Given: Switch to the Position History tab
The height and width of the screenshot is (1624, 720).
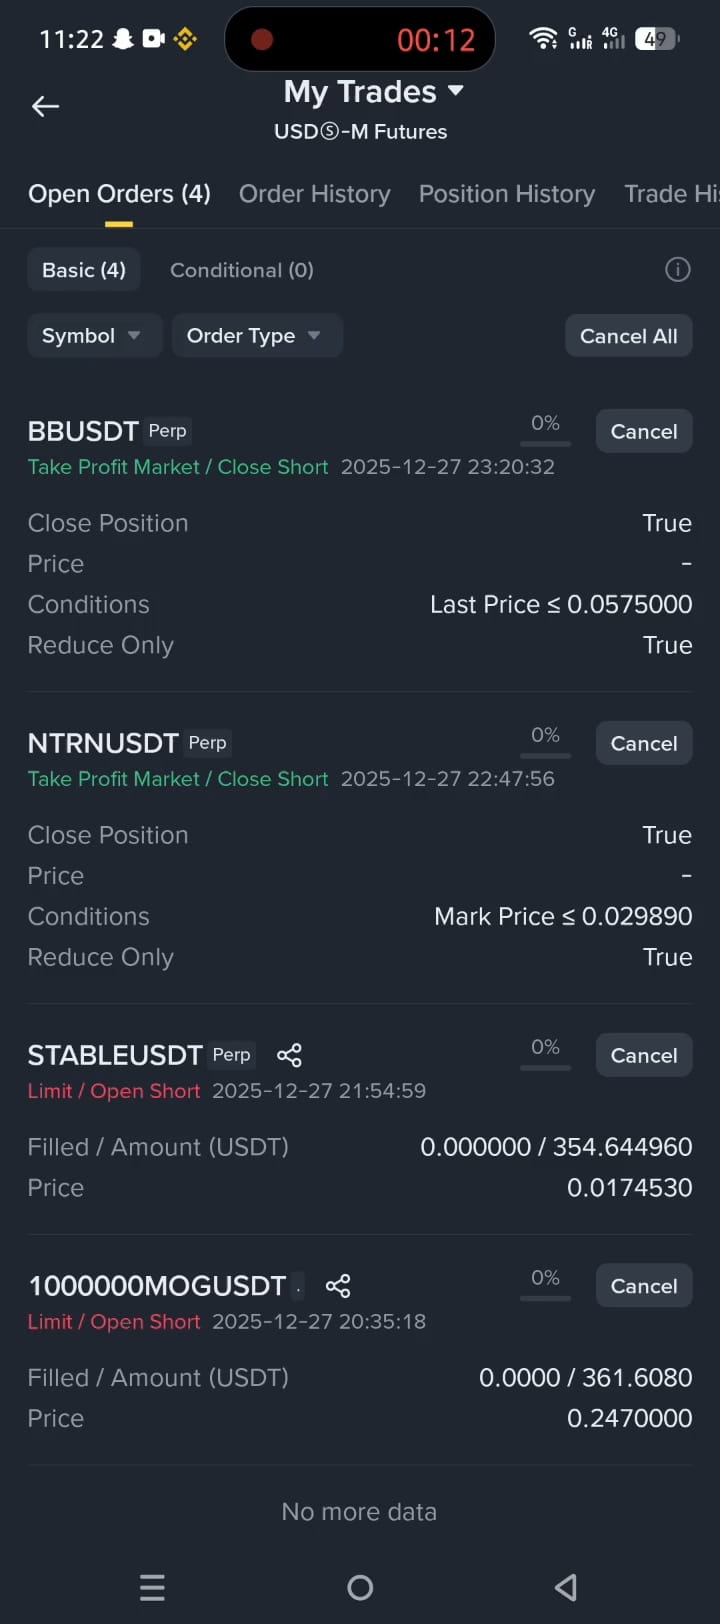Looking at the screenshot, I should pos(507,194).
